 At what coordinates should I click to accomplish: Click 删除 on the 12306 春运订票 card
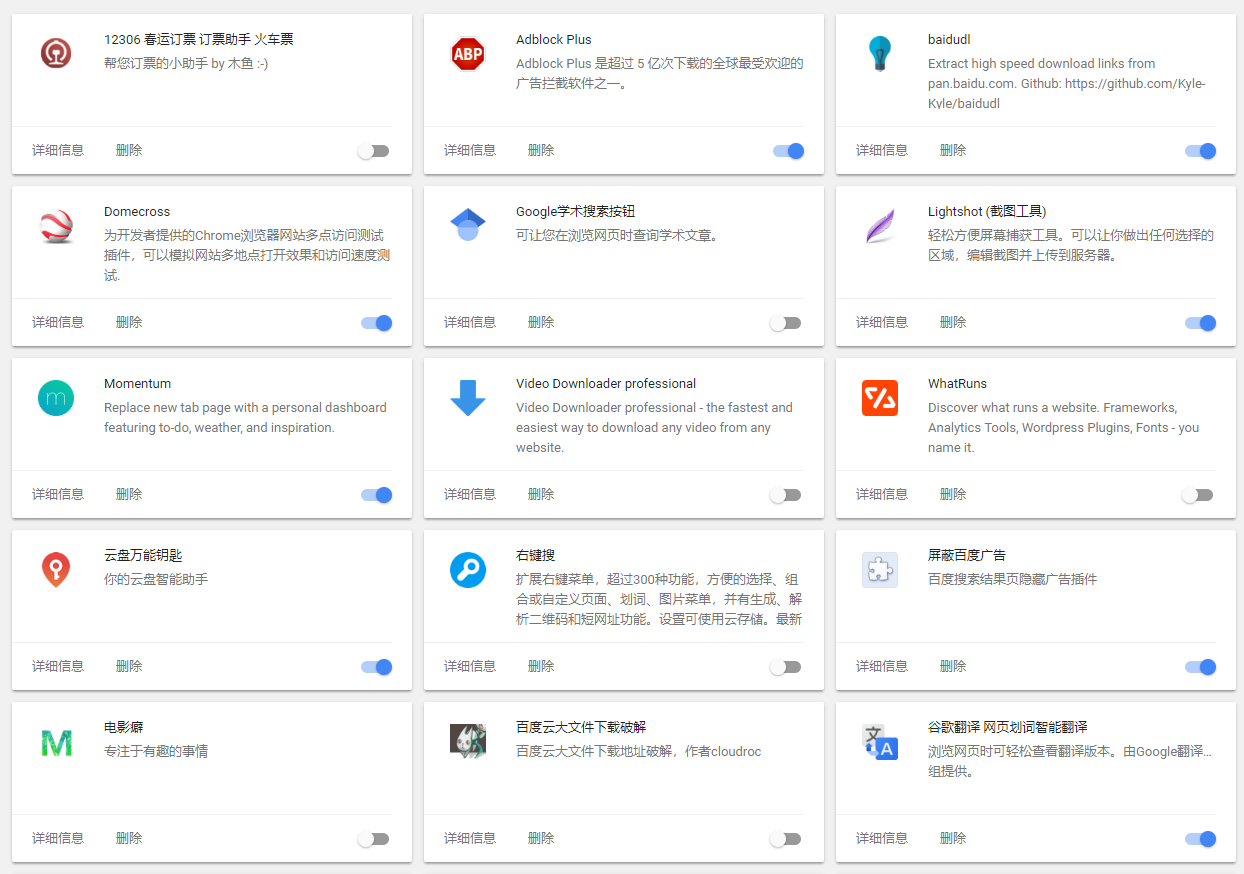(x=129, y=150)
